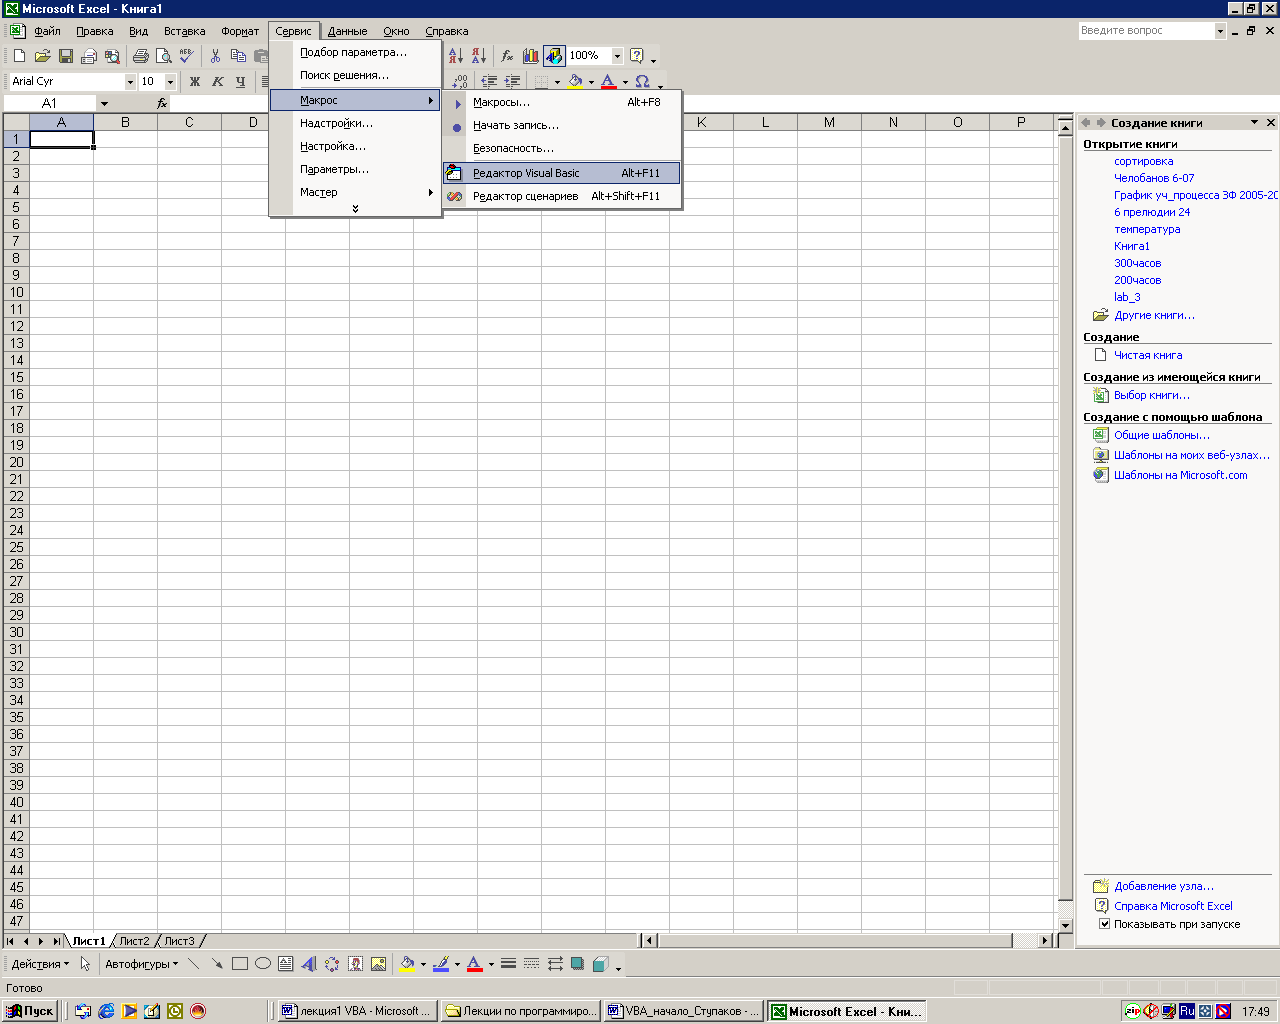
Task: Insert picture from file icon
Action: point(378,964)
